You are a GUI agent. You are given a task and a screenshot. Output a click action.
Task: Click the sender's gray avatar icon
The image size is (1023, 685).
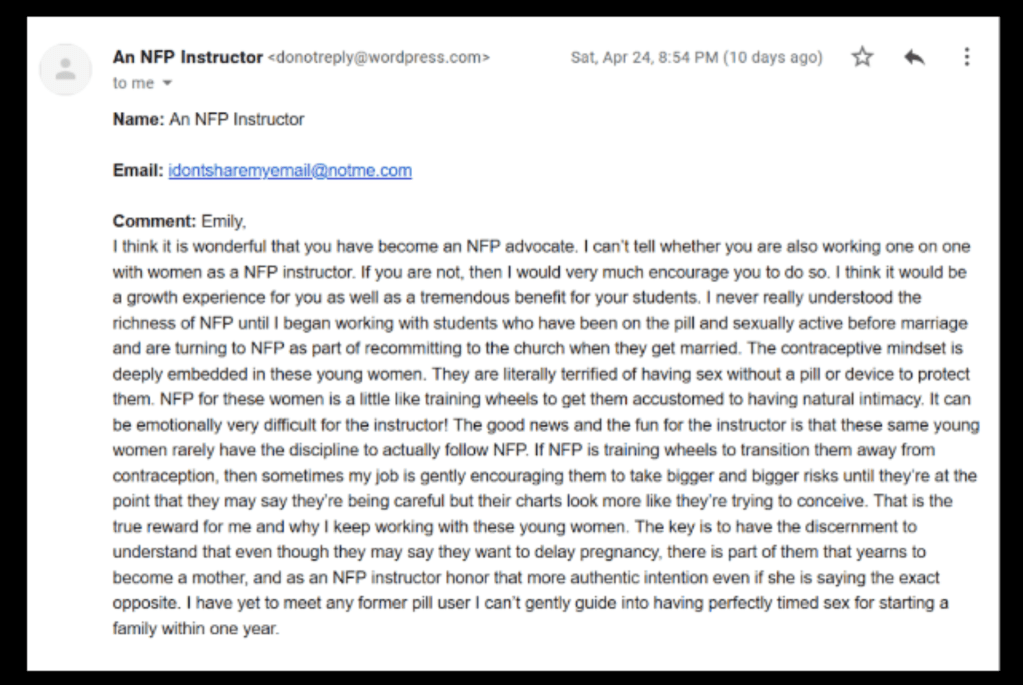[66, 70]
